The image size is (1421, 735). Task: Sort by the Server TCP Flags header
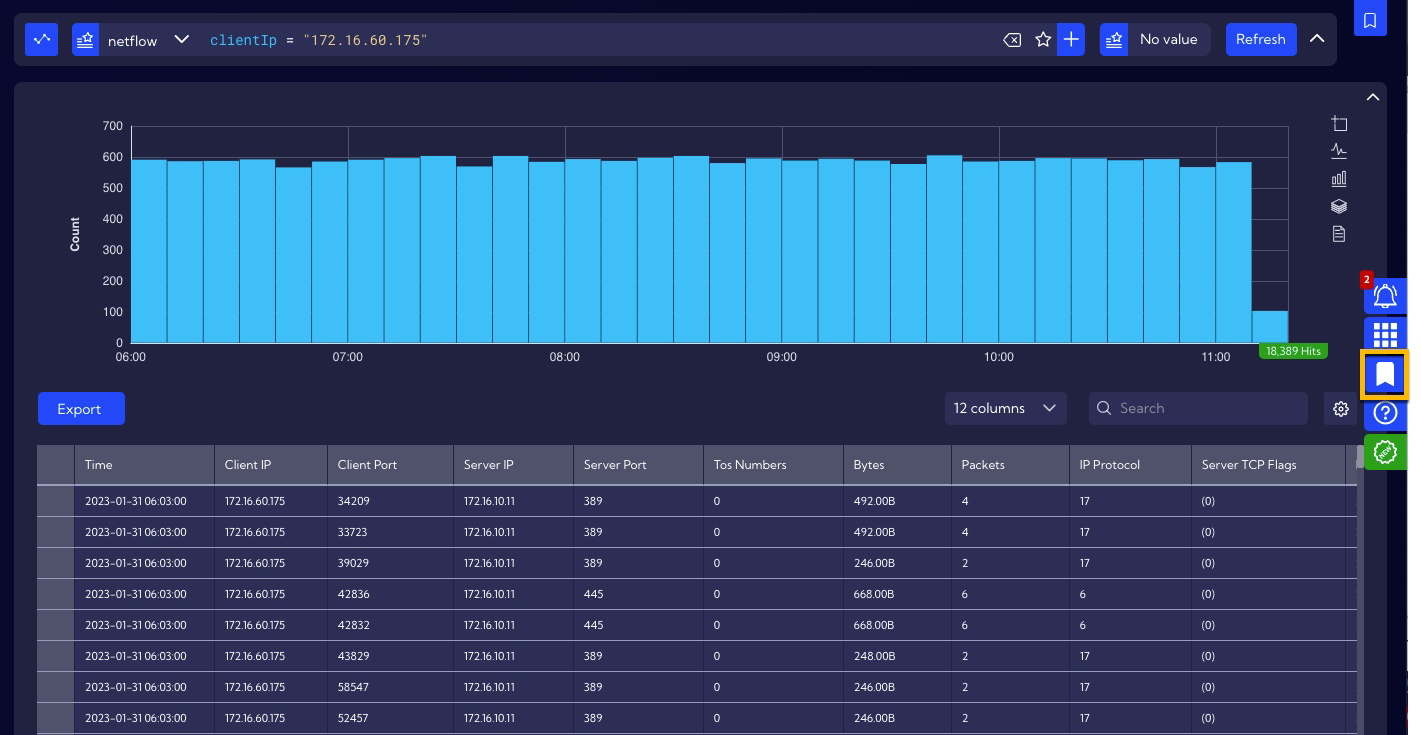coord(1268,465)
